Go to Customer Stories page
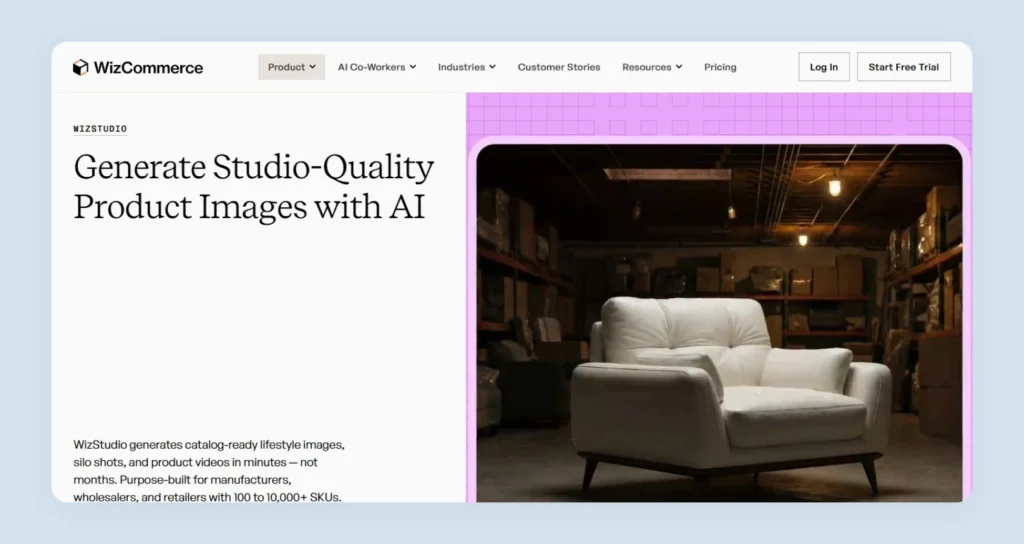The width and height of the screenshot is (1024, 544). point(559,67)
